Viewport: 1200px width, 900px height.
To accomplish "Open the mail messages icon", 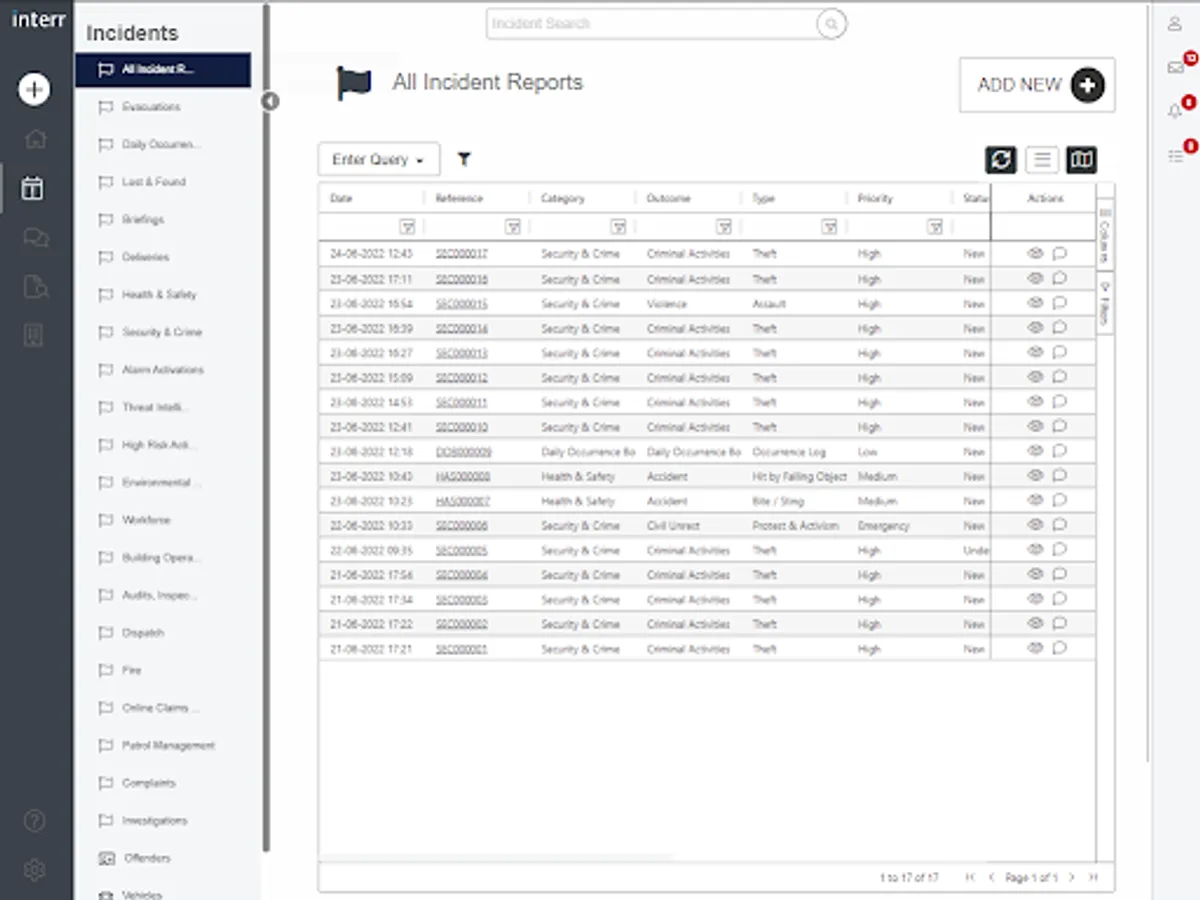I will point(1175,67).
